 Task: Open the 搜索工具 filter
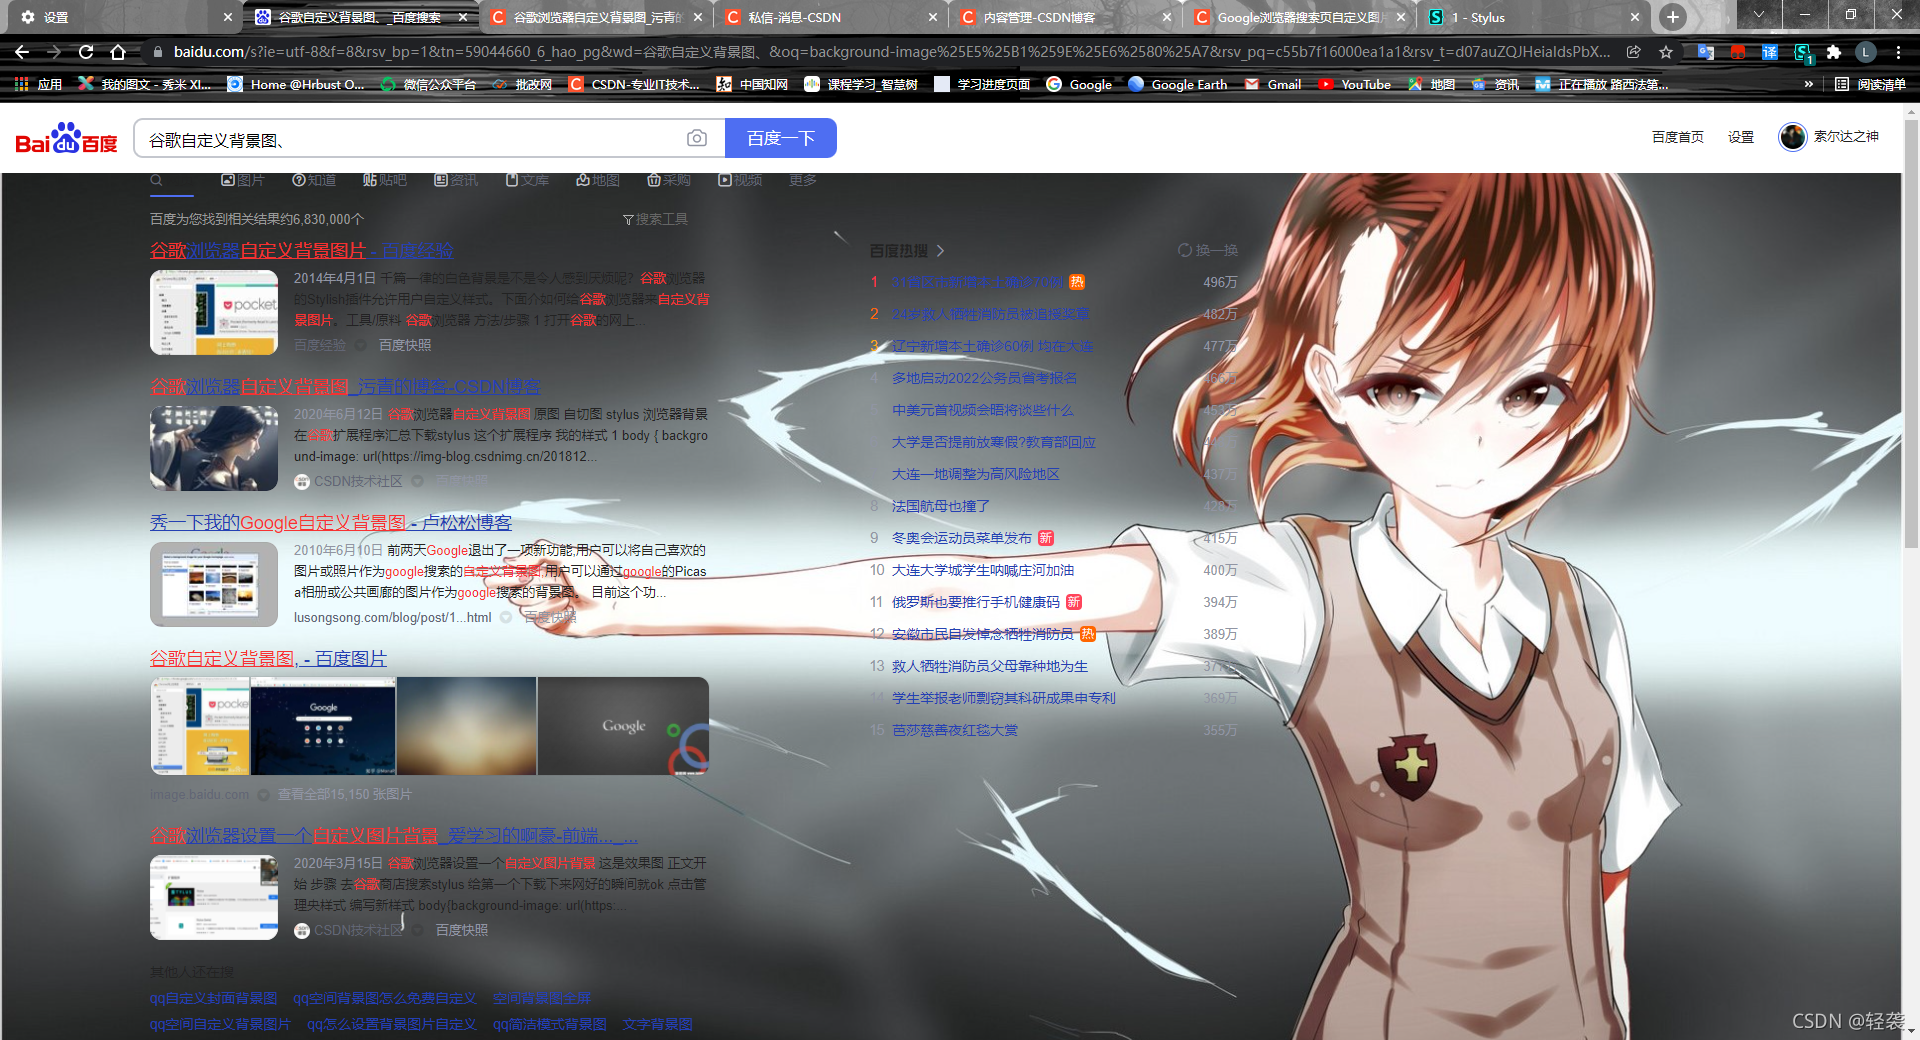655,219
